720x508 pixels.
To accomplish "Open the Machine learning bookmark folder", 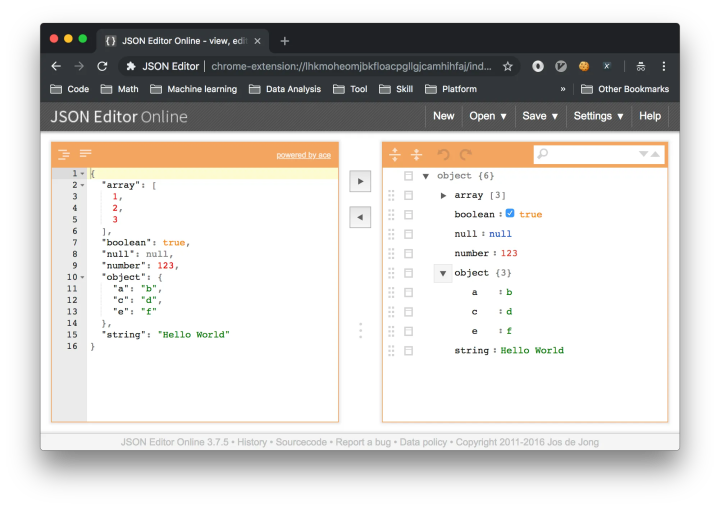I will [x=194, y=89].
